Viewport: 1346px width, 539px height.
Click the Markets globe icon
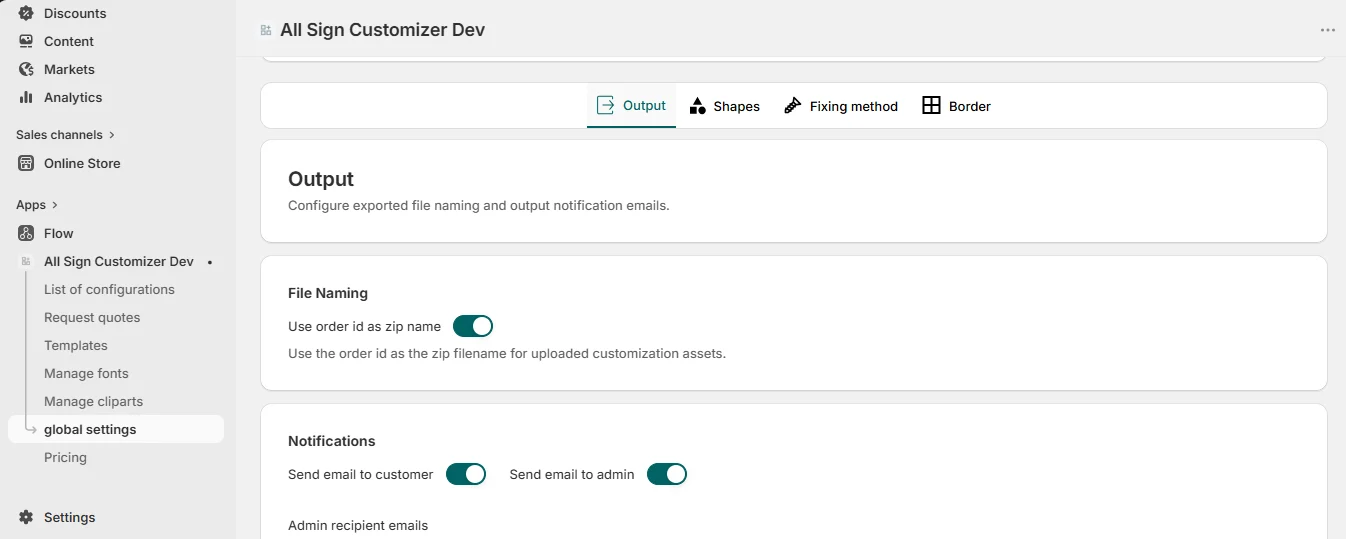coord(26,69)
